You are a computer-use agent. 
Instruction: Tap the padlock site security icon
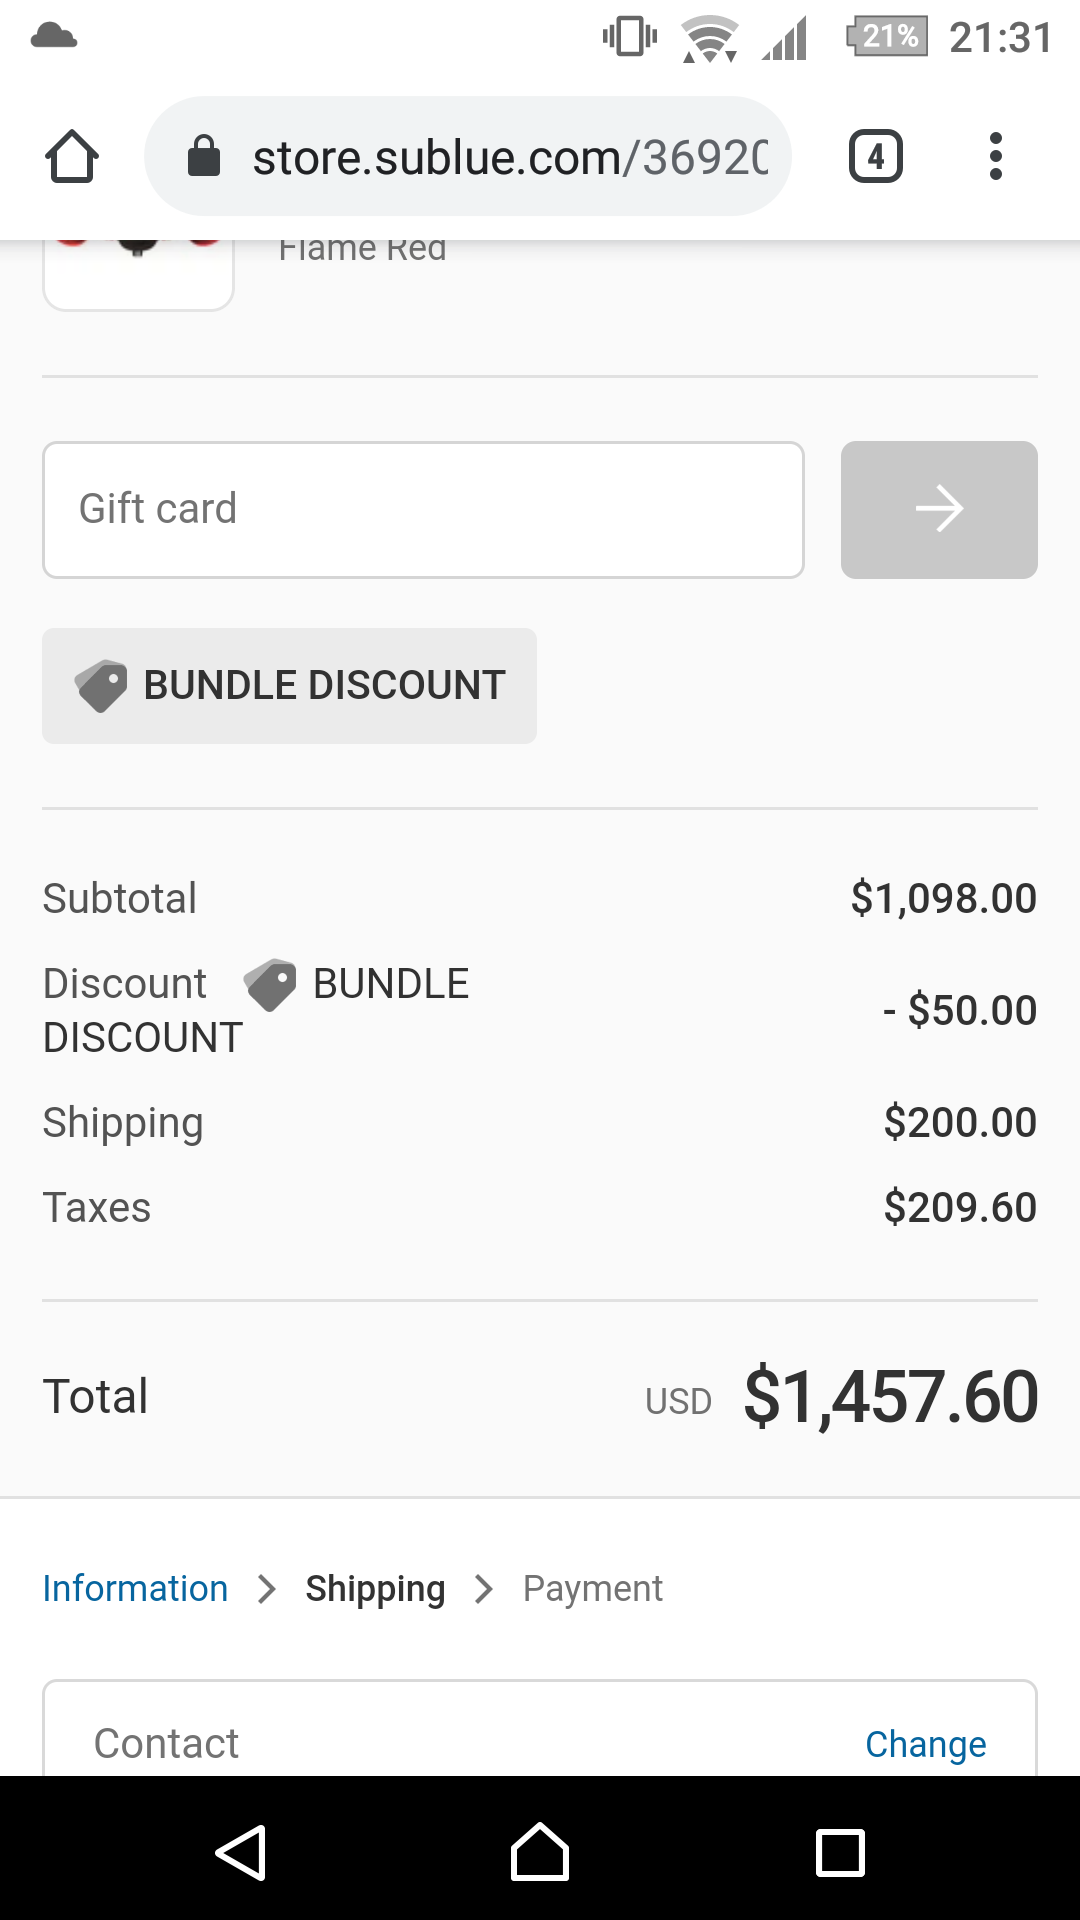pos(204,156)
